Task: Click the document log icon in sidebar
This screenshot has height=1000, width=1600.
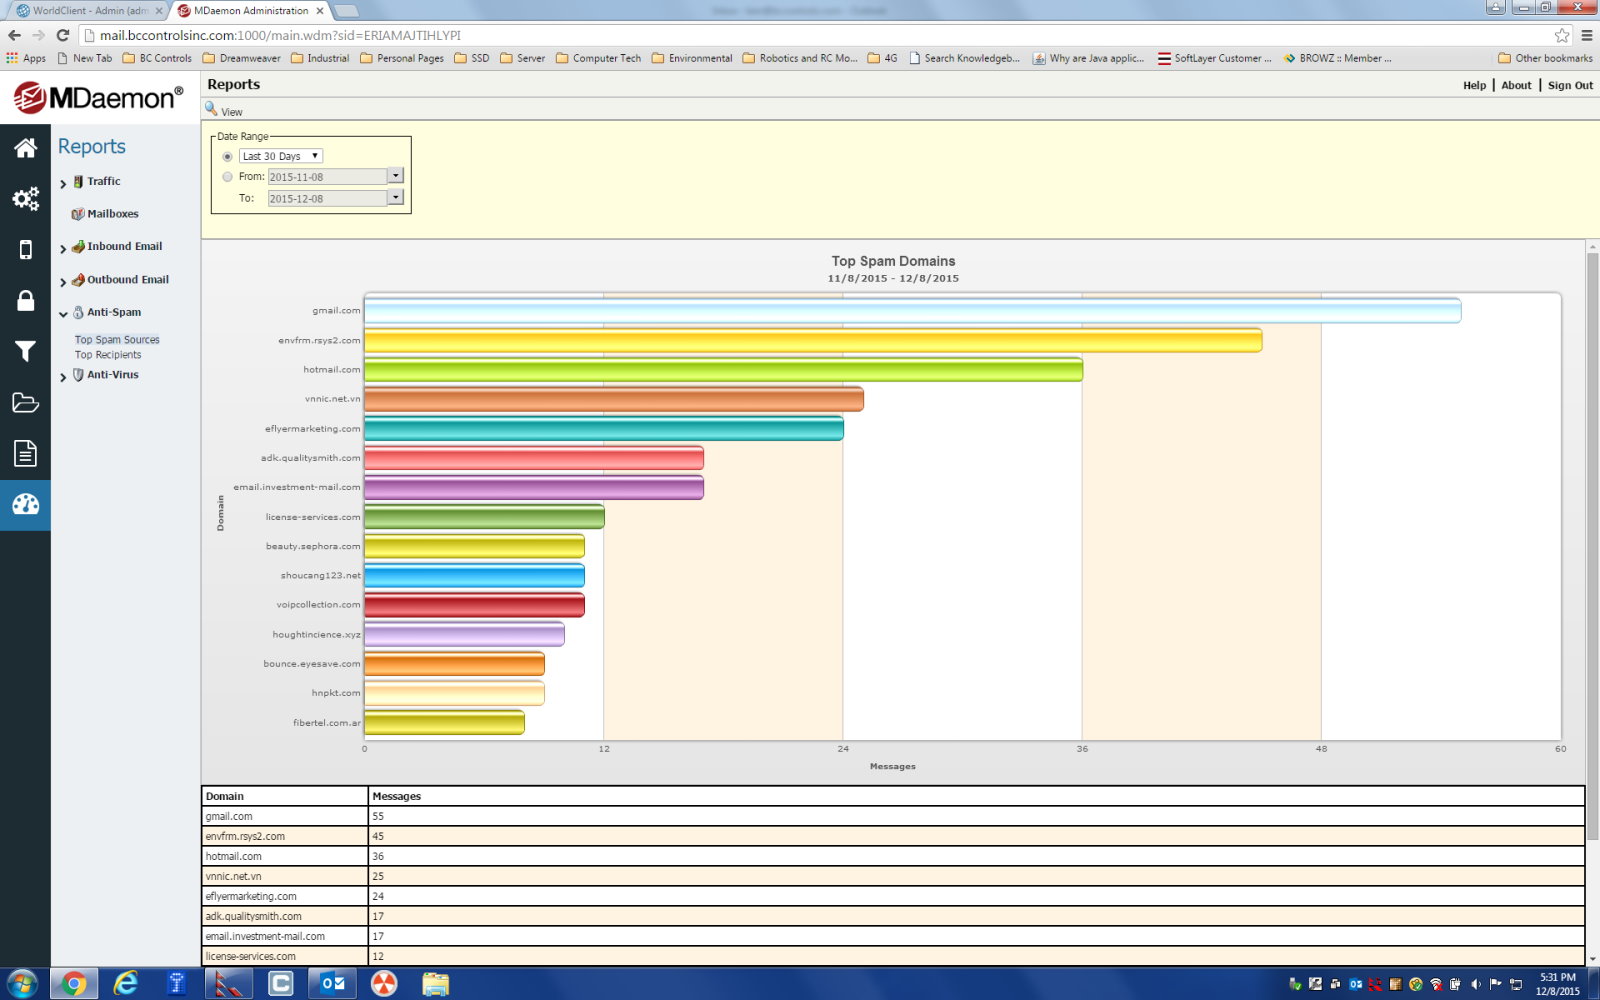Action: click(25, 454)
